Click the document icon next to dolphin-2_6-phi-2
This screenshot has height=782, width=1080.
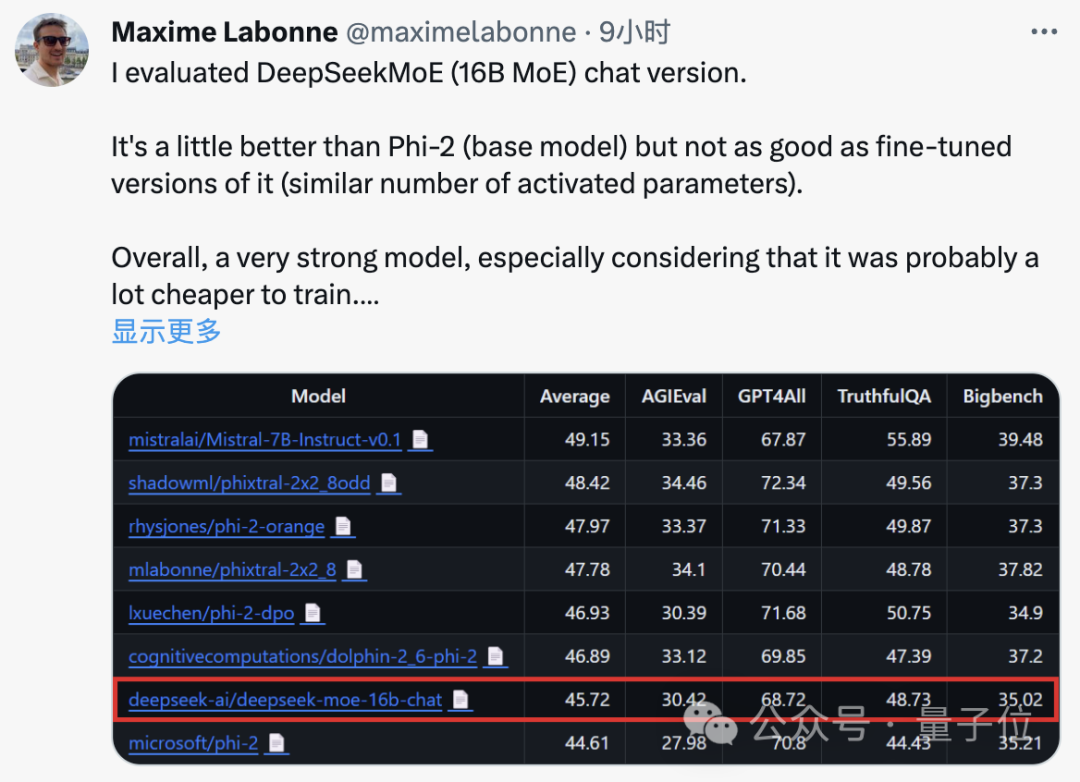click(495, 657)
